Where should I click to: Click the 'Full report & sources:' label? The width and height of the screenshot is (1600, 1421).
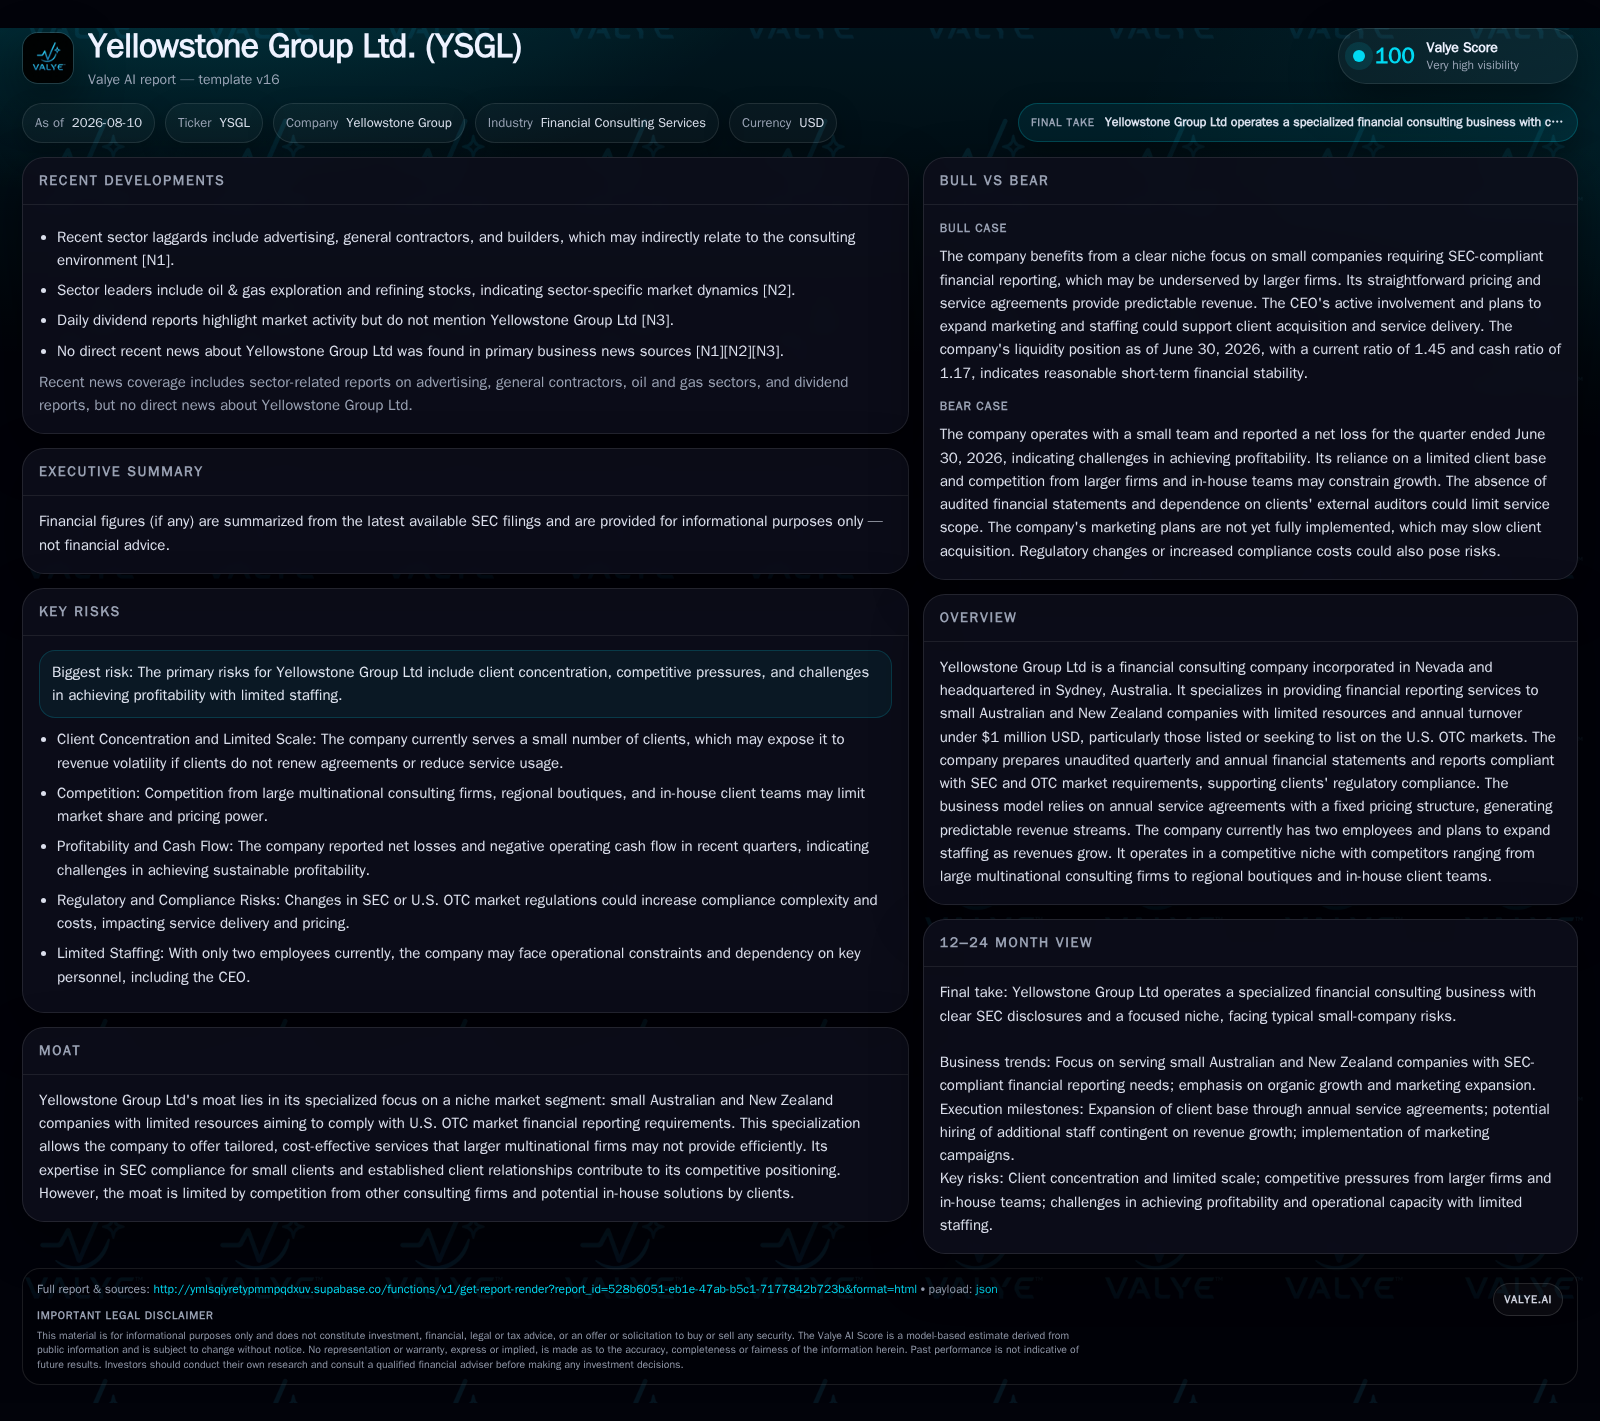pyautogui.click(x=93, y=1289)
